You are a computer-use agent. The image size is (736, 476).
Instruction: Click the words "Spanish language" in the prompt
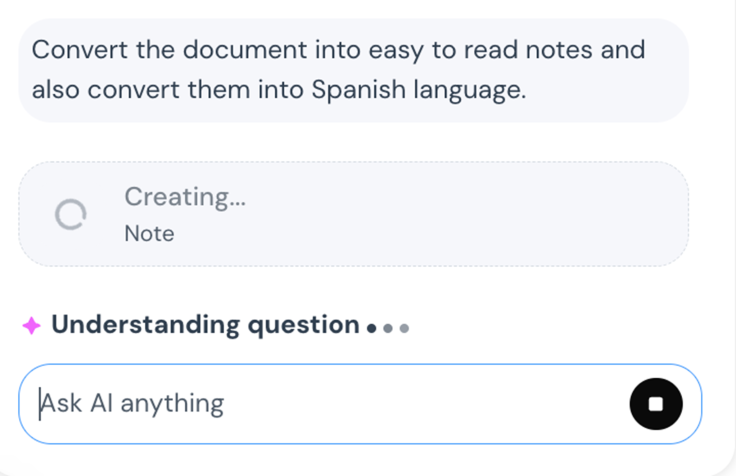pos(417,89)
